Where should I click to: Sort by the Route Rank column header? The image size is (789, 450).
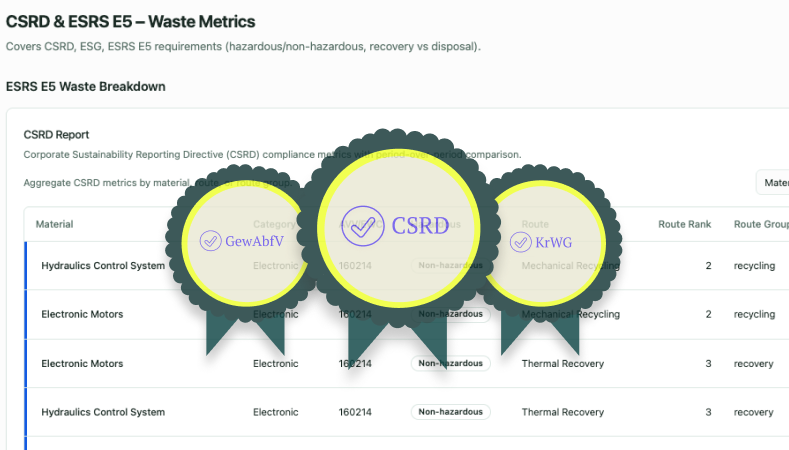tap(684, 224)
